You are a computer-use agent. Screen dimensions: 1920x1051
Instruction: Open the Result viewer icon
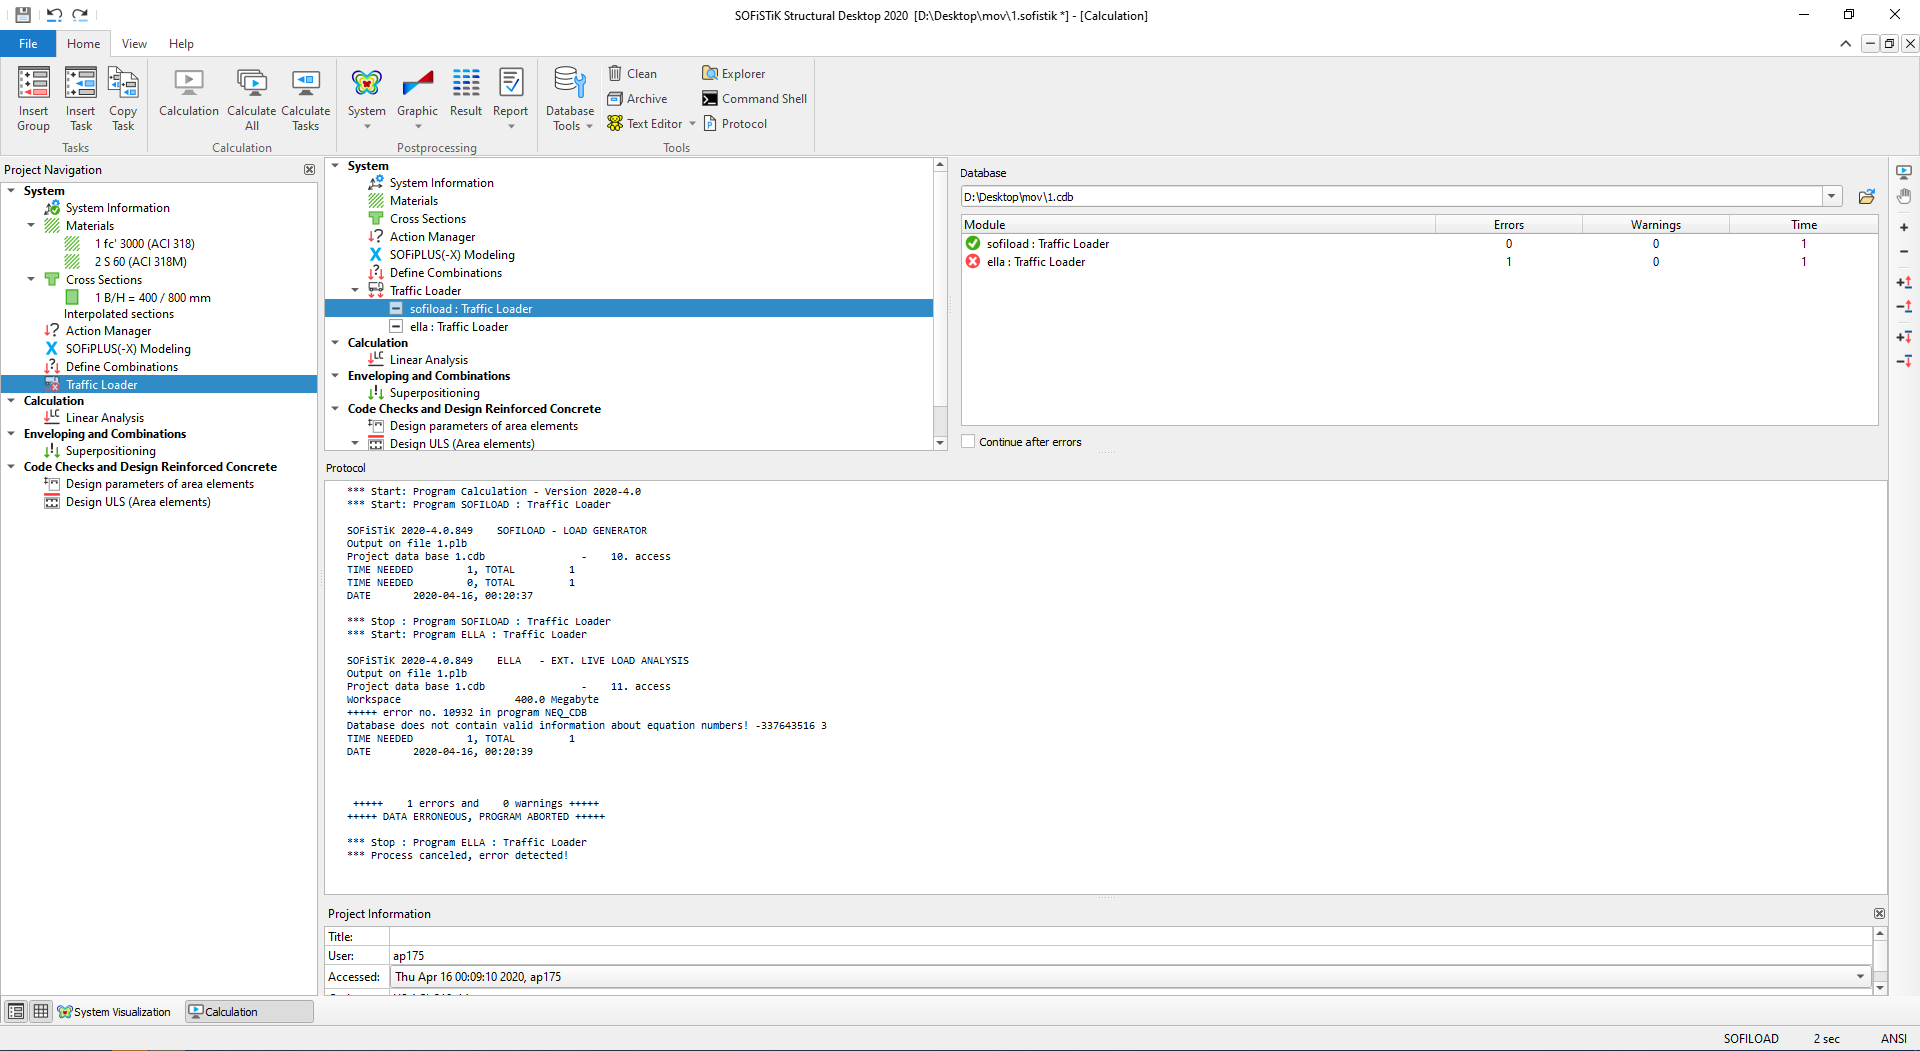[x=466, y=92]
